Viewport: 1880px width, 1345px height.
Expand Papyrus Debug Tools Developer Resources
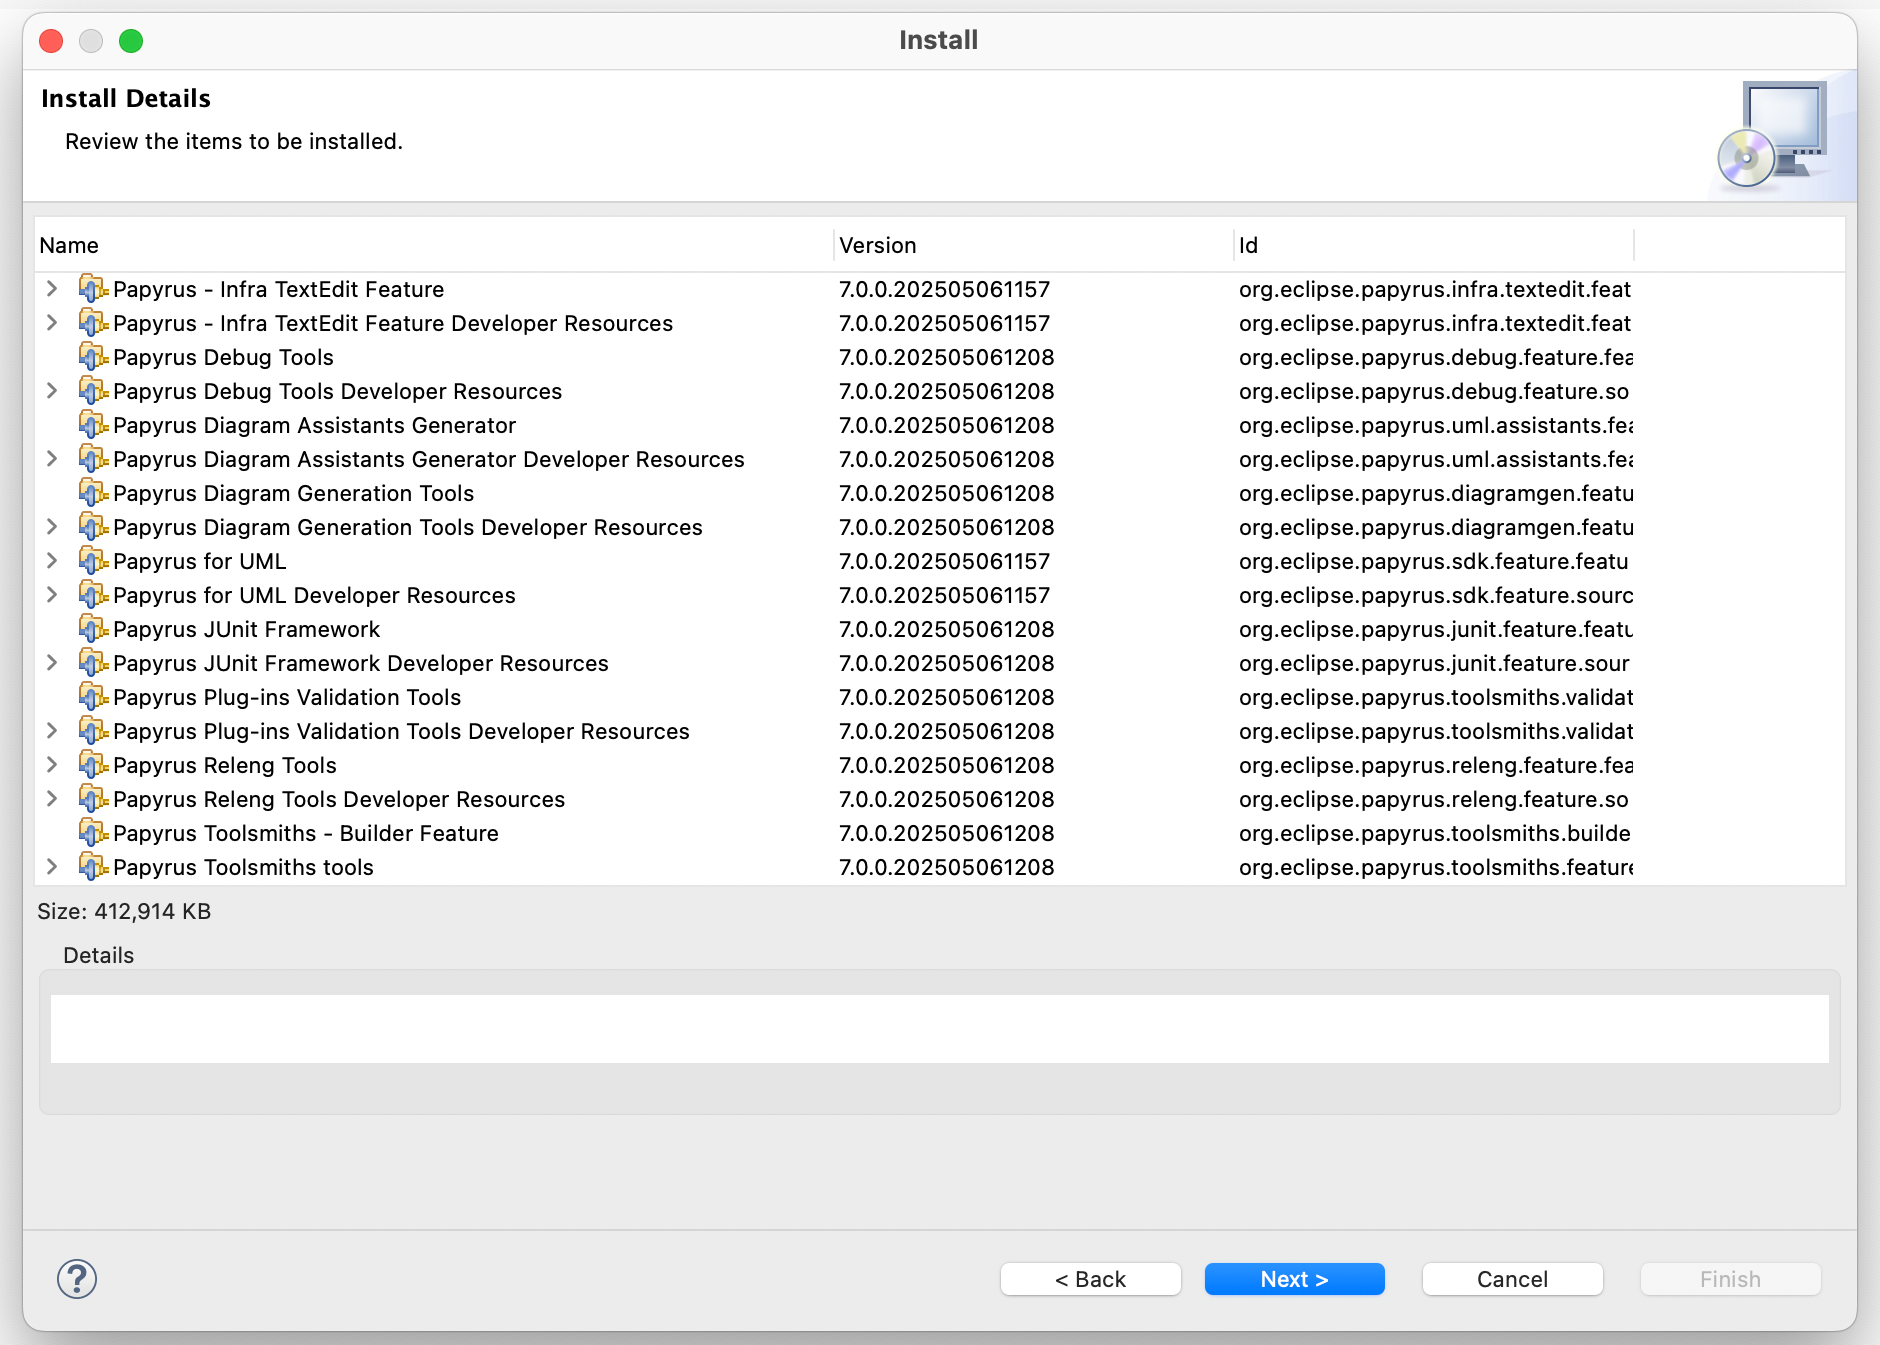pyautogui.click(x=52, y=391)
